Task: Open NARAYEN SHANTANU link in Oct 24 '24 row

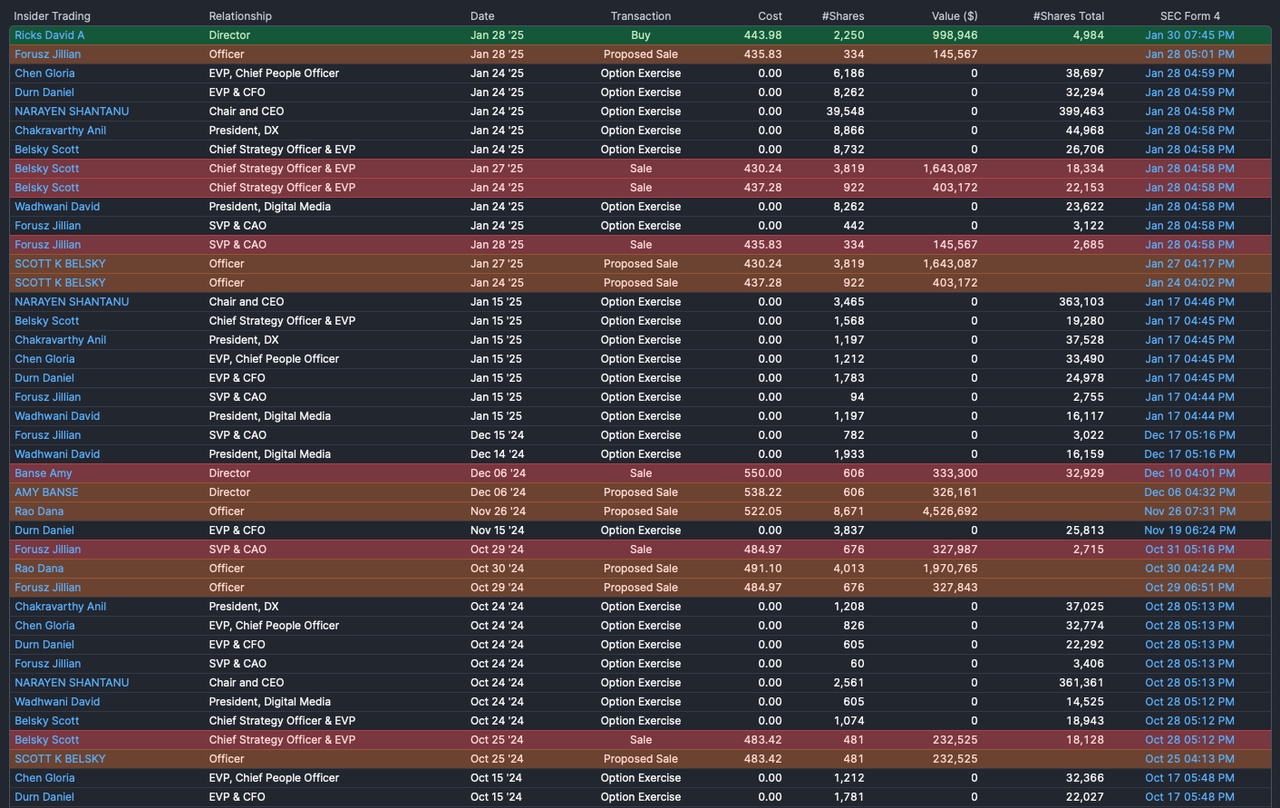Action: click(71, 682)
